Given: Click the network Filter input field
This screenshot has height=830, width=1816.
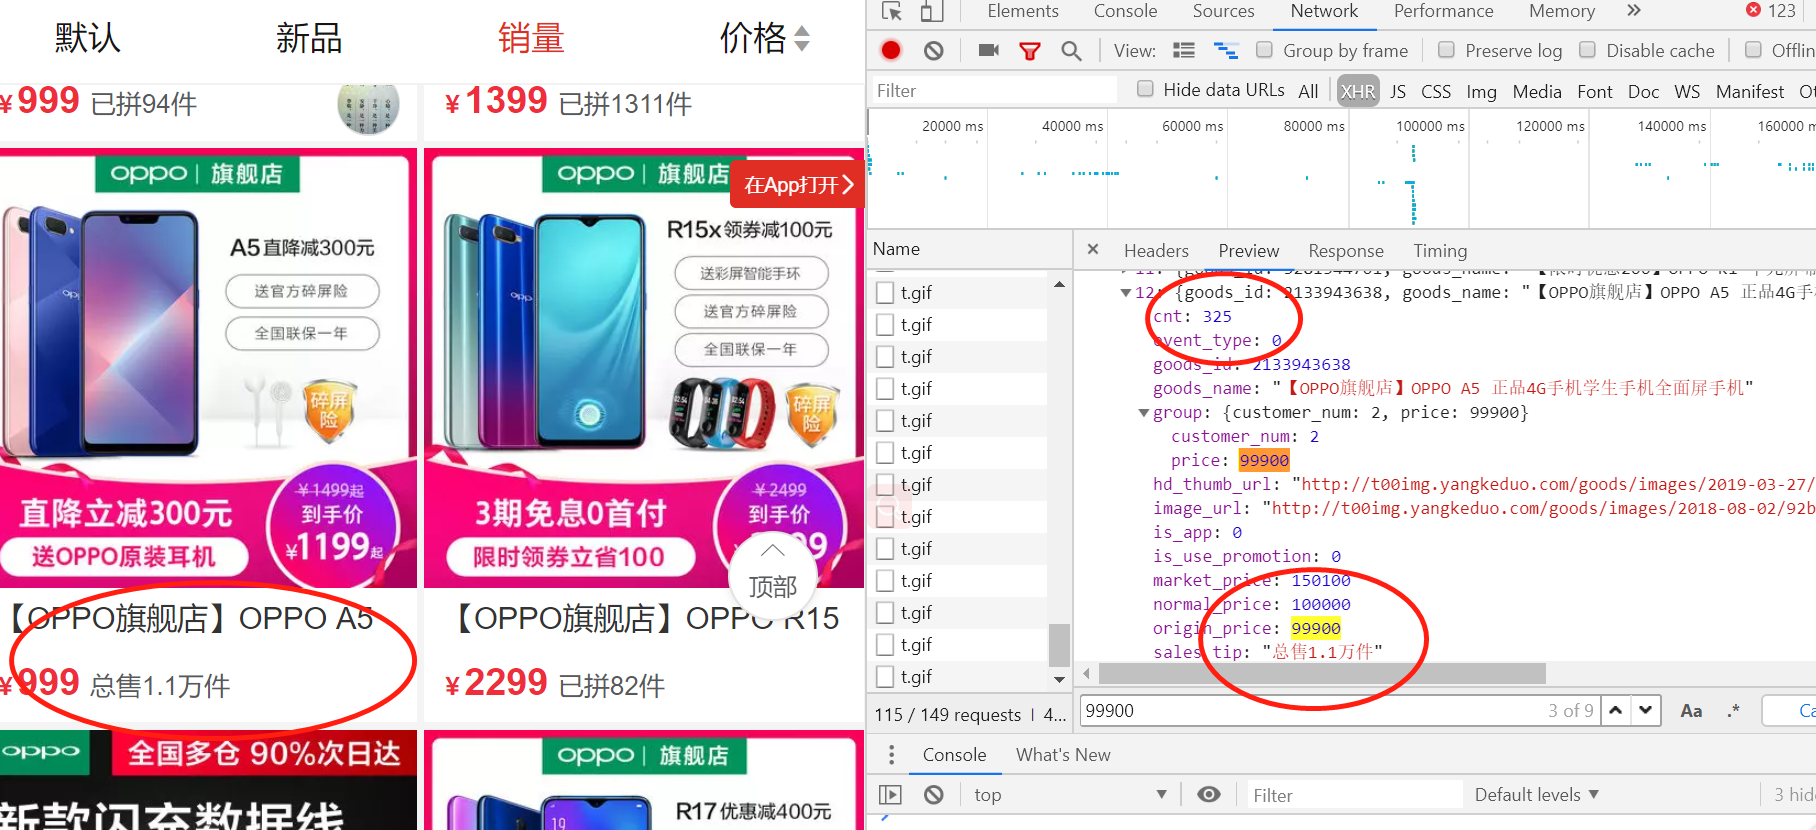Looking at the screenshot, I should point(994,90).
